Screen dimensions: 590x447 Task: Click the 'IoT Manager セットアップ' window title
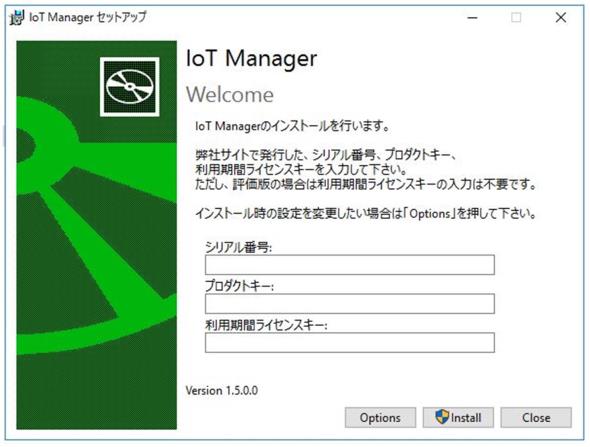tap(88, 17)
